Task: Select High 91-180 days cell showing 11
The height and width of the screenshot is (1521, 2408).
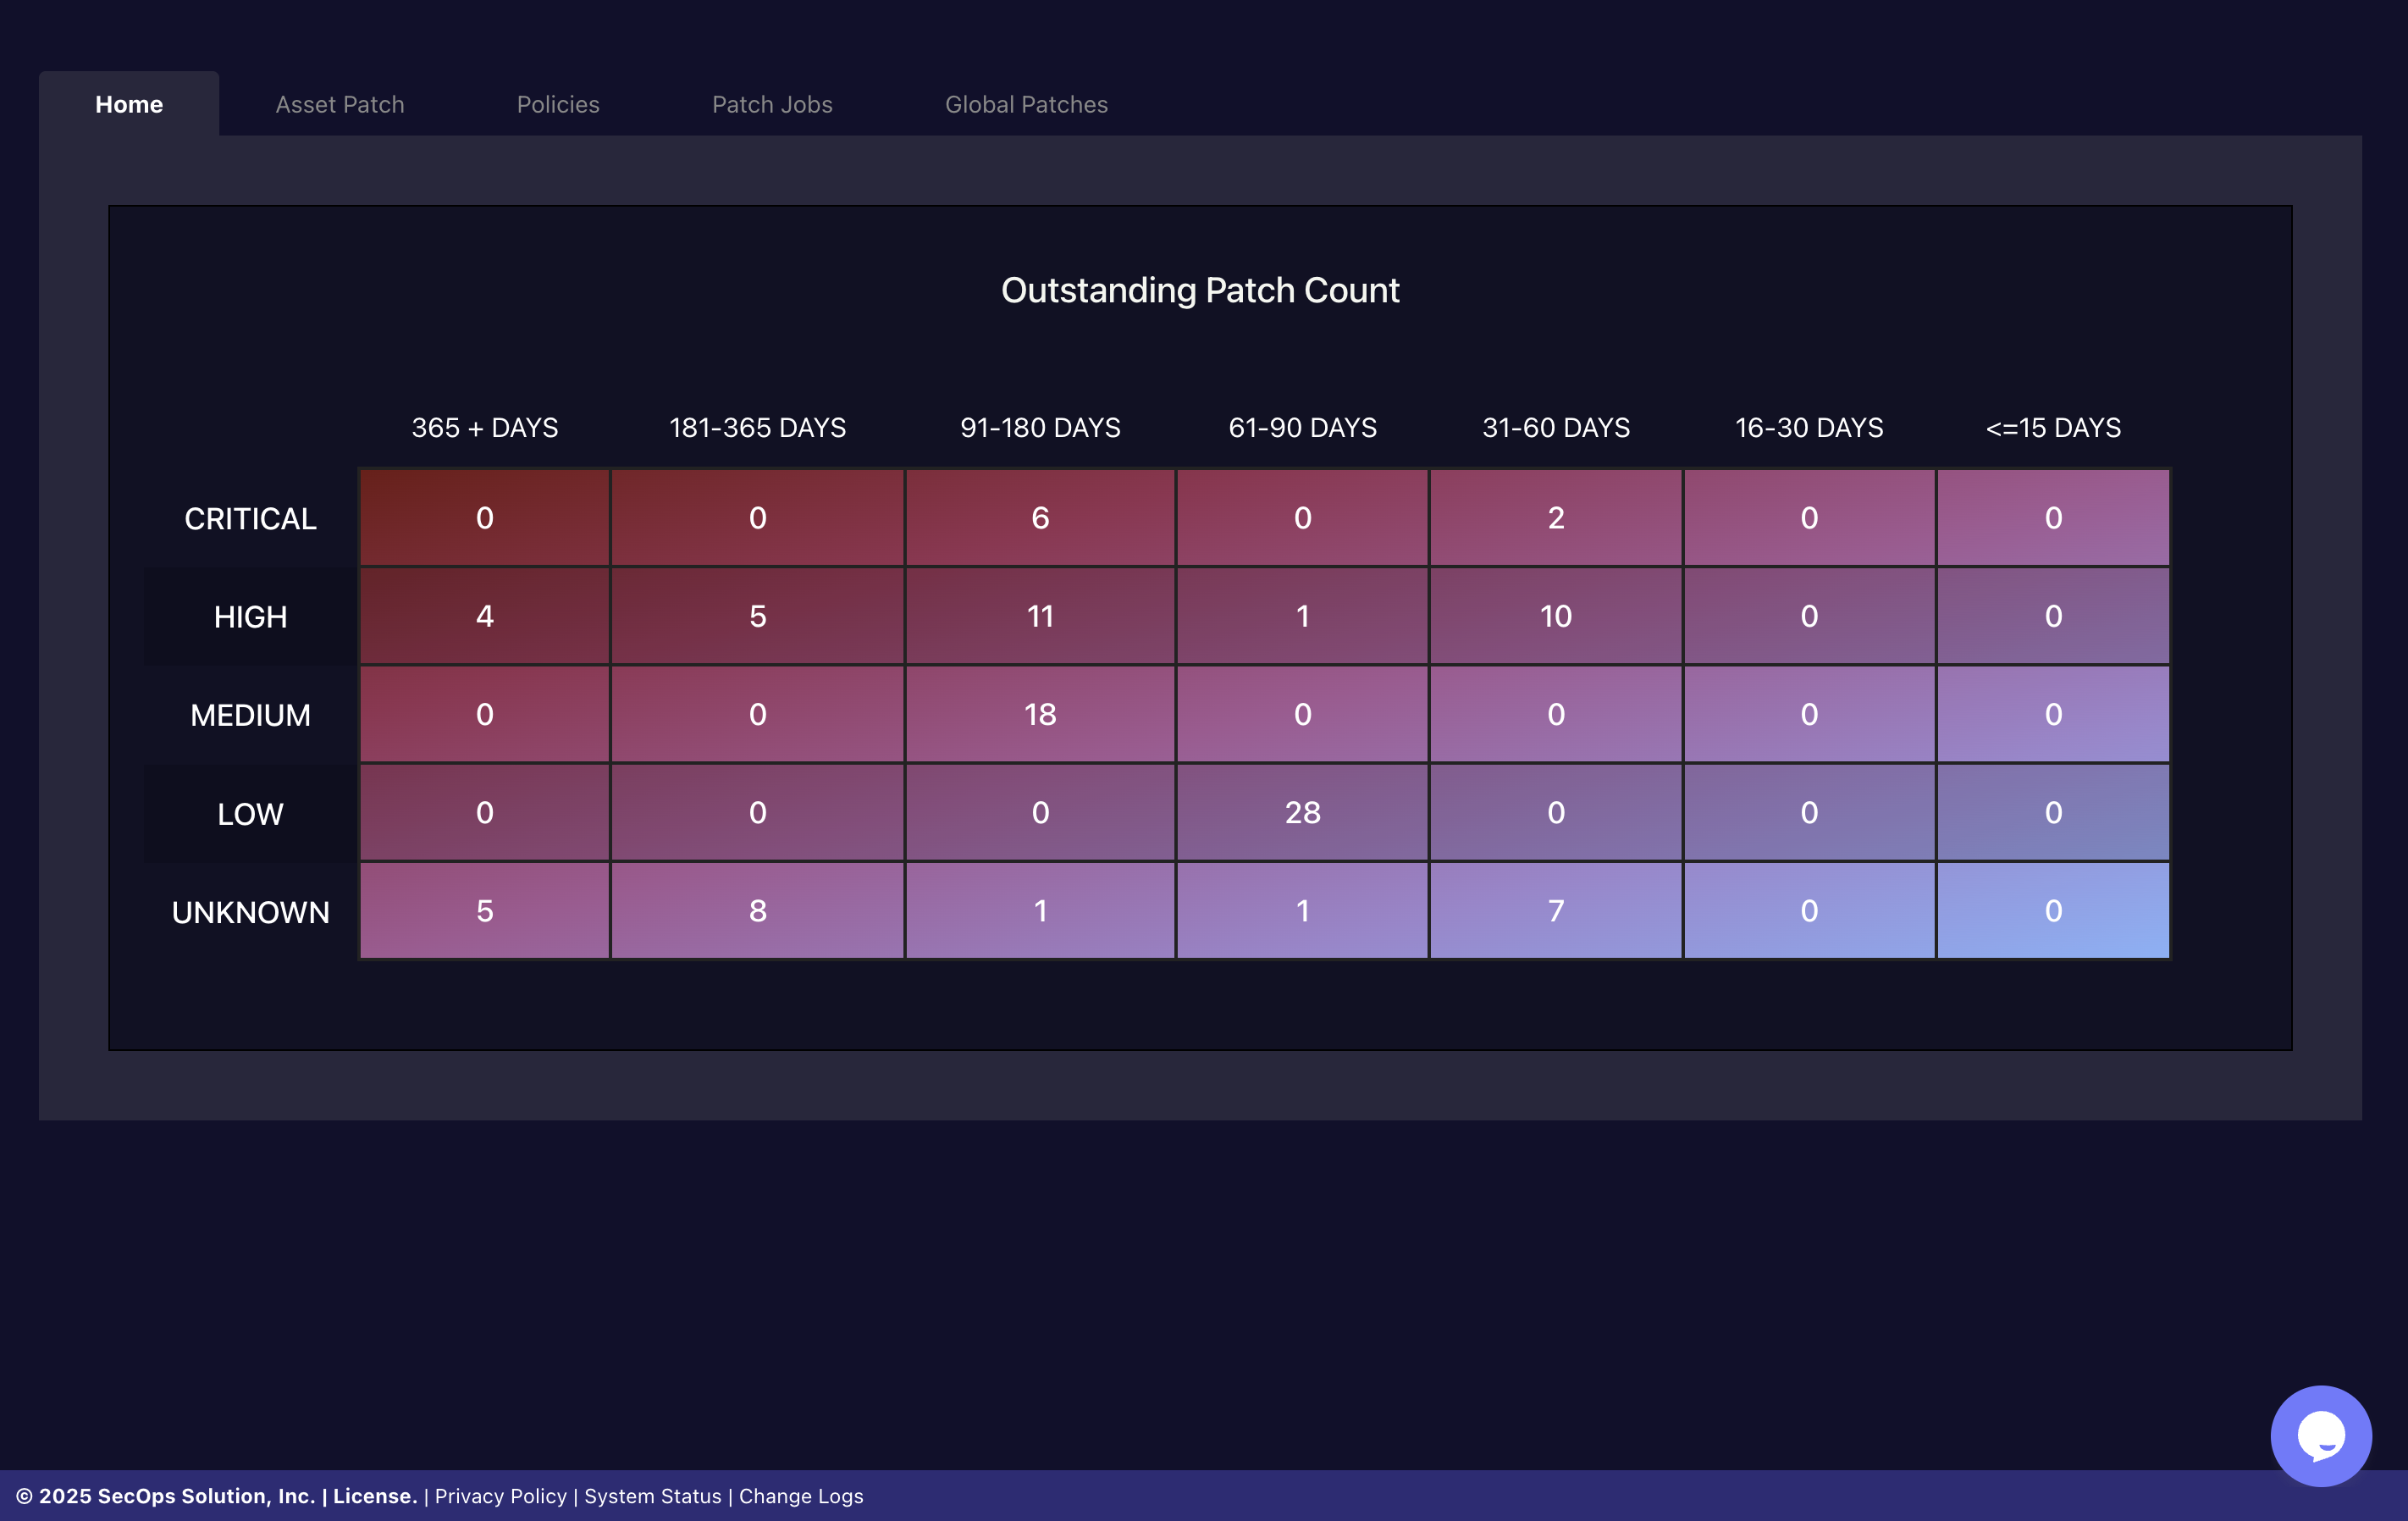Action: click(x=1040, y=616)
